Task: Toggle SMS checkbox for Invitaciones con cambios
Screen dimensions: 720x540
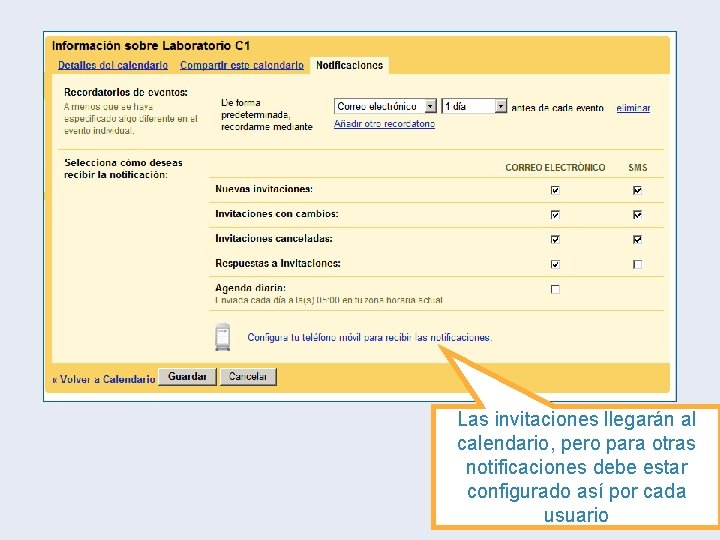Action: pyautogui.click(x=637, y=215)
